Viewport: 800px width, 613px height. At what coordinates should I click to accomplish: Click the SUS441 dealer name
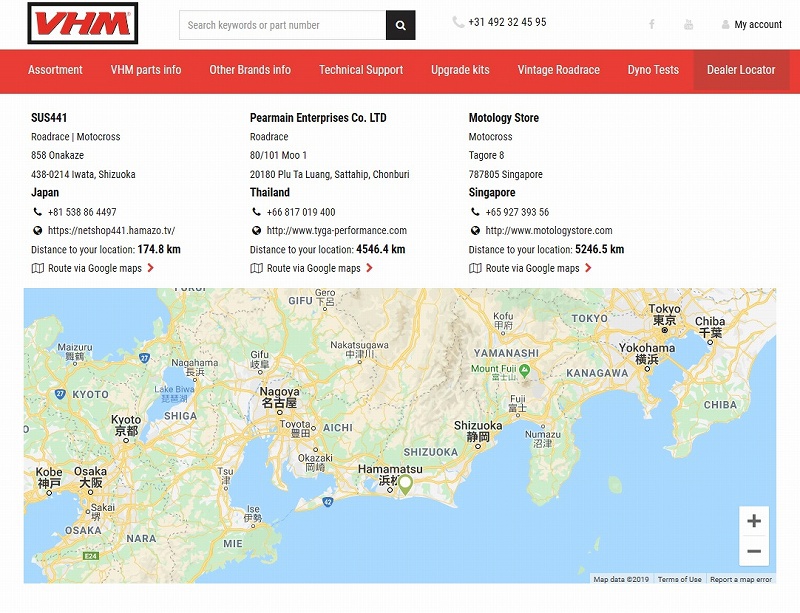click(x=49, y=118)
